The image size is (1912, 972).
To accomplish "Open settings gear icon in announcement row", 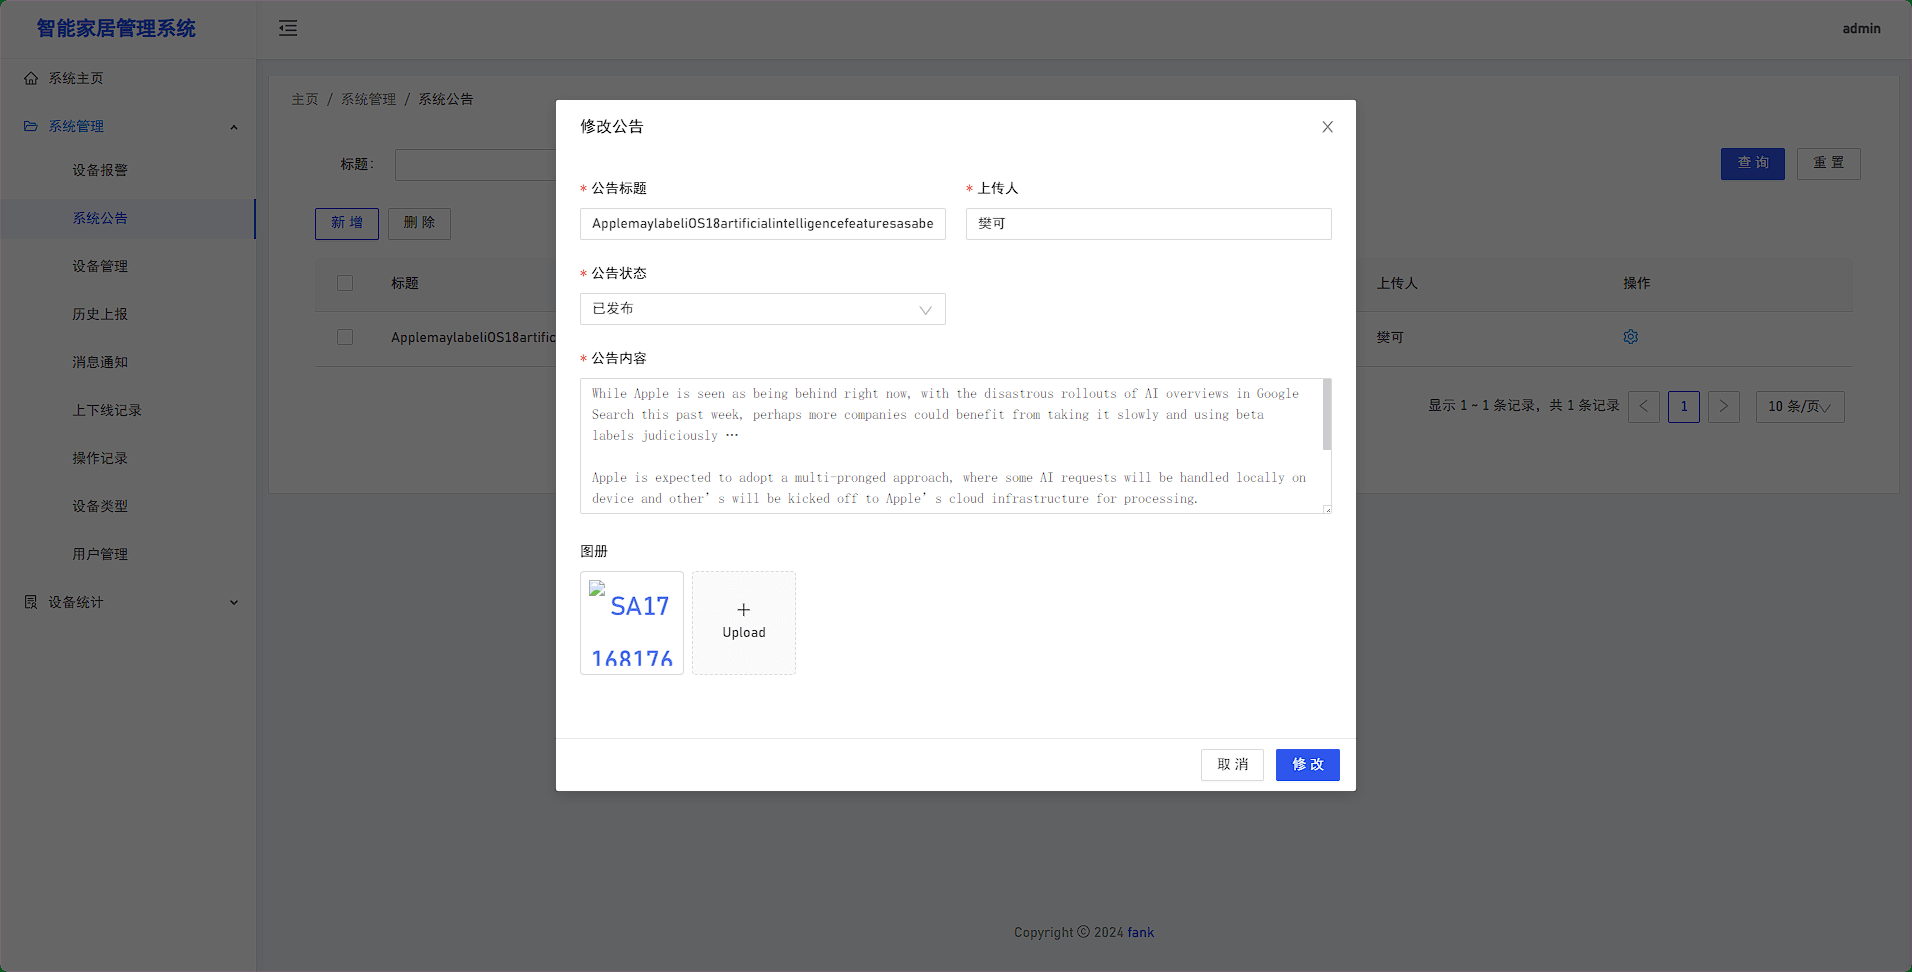I will [1630, 336].
